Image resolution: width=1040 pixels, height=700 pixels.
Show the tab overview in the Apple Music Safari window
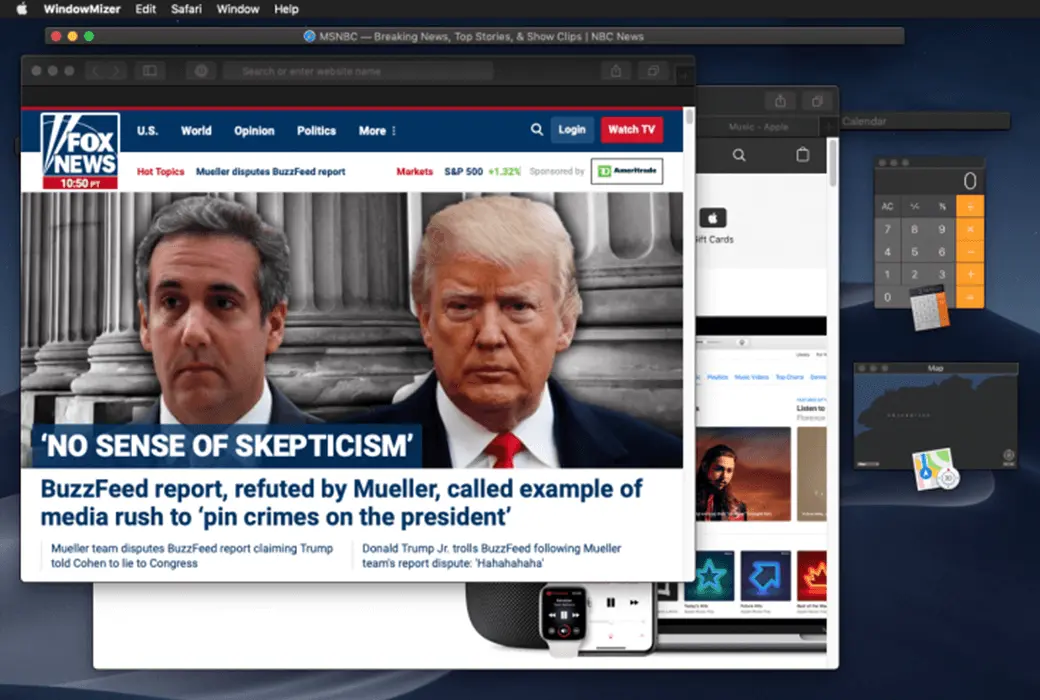tap(817, 101)
